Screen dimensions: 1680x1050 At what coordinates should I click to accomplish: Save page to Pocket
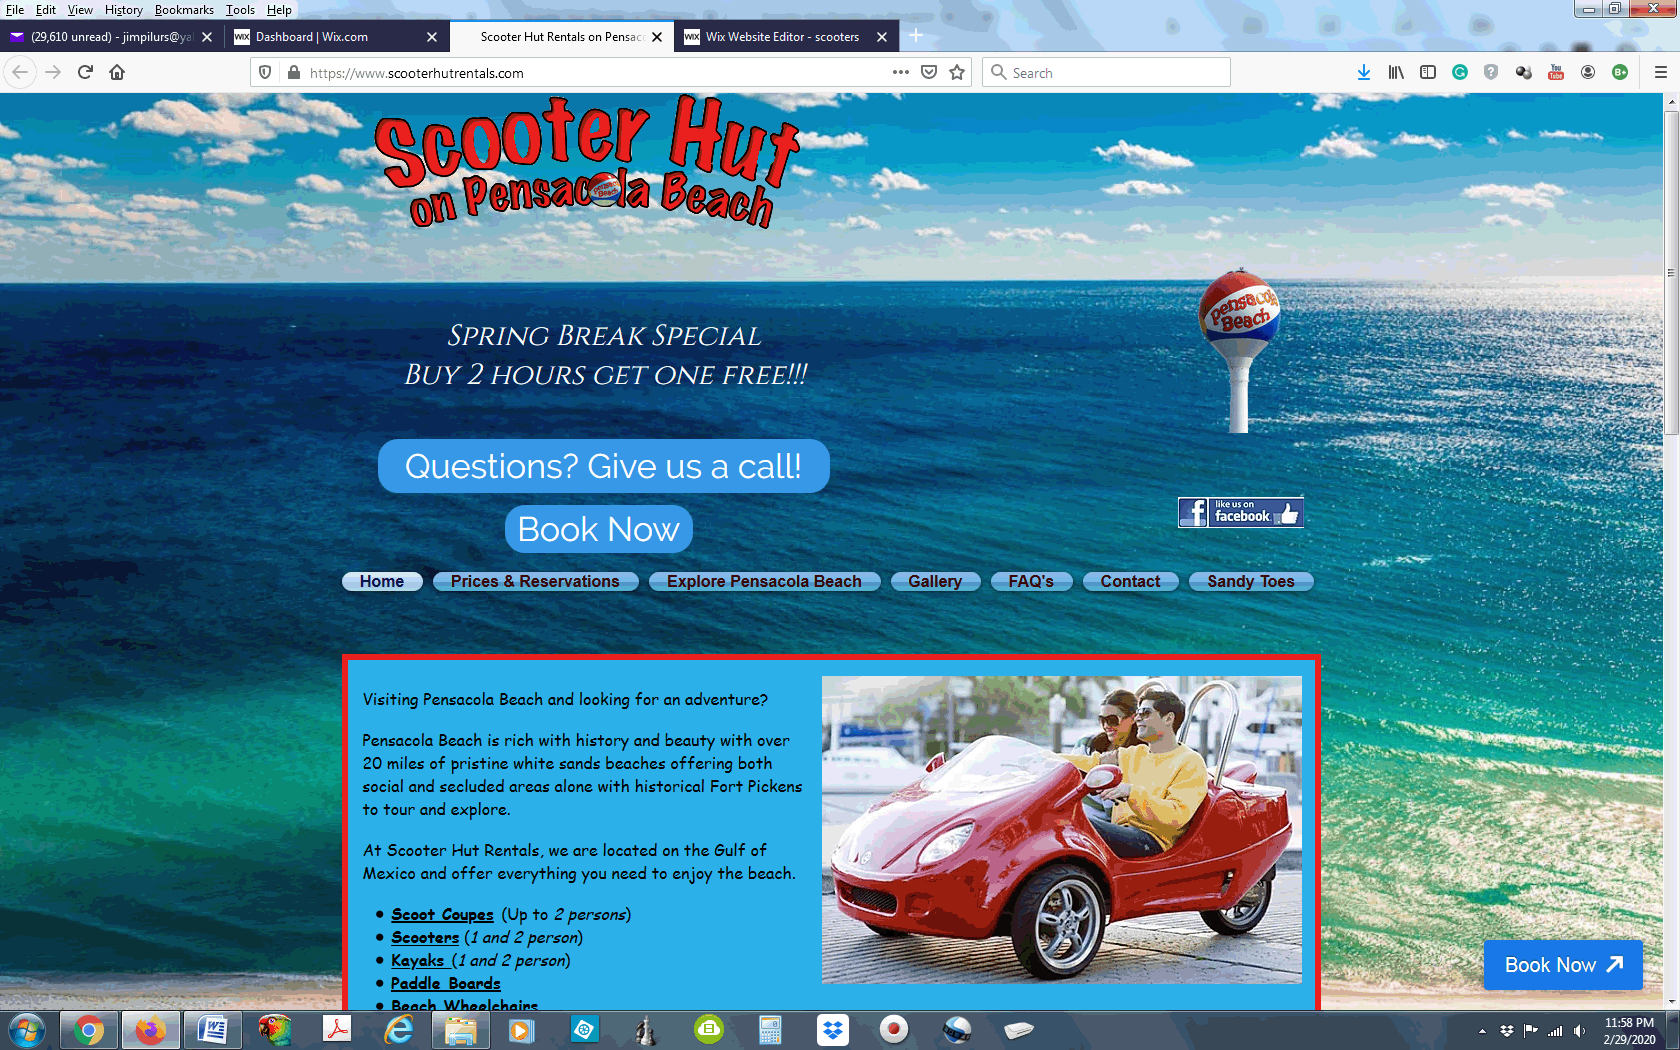pos(929,72)
